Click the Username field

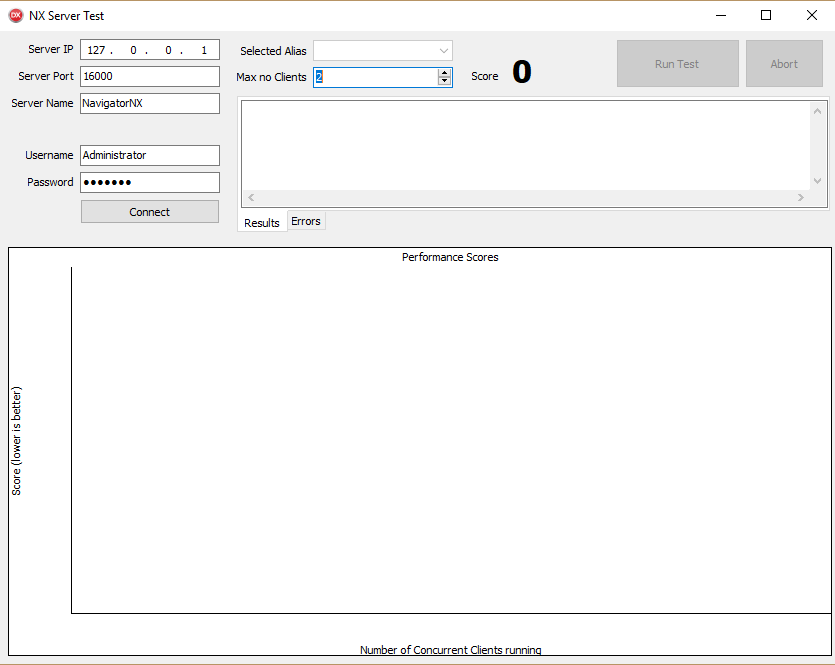[150, 155]
